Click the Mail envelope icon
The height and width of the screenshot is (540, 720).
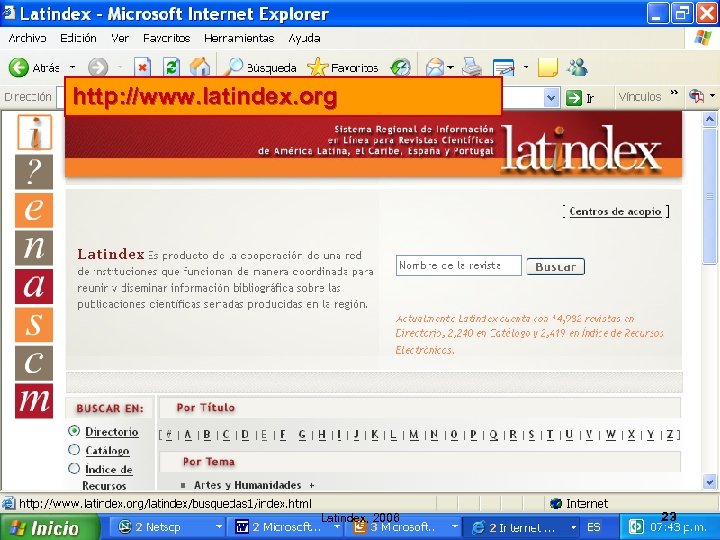click(434, 68)
